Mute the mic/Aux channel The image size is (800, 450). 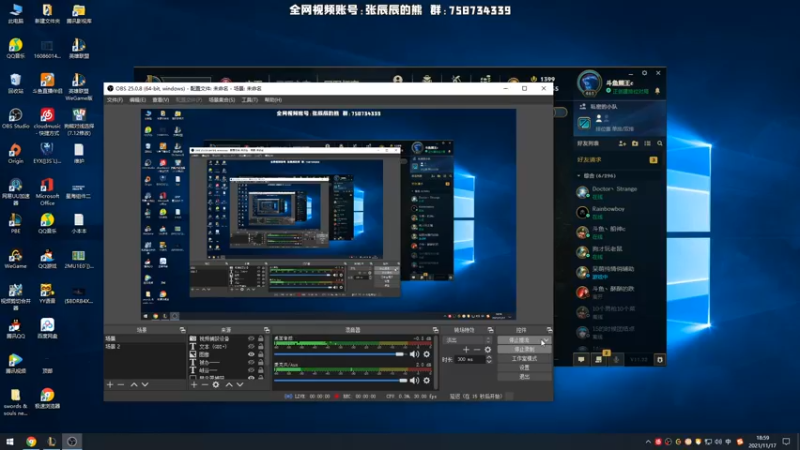click(414, 380)
